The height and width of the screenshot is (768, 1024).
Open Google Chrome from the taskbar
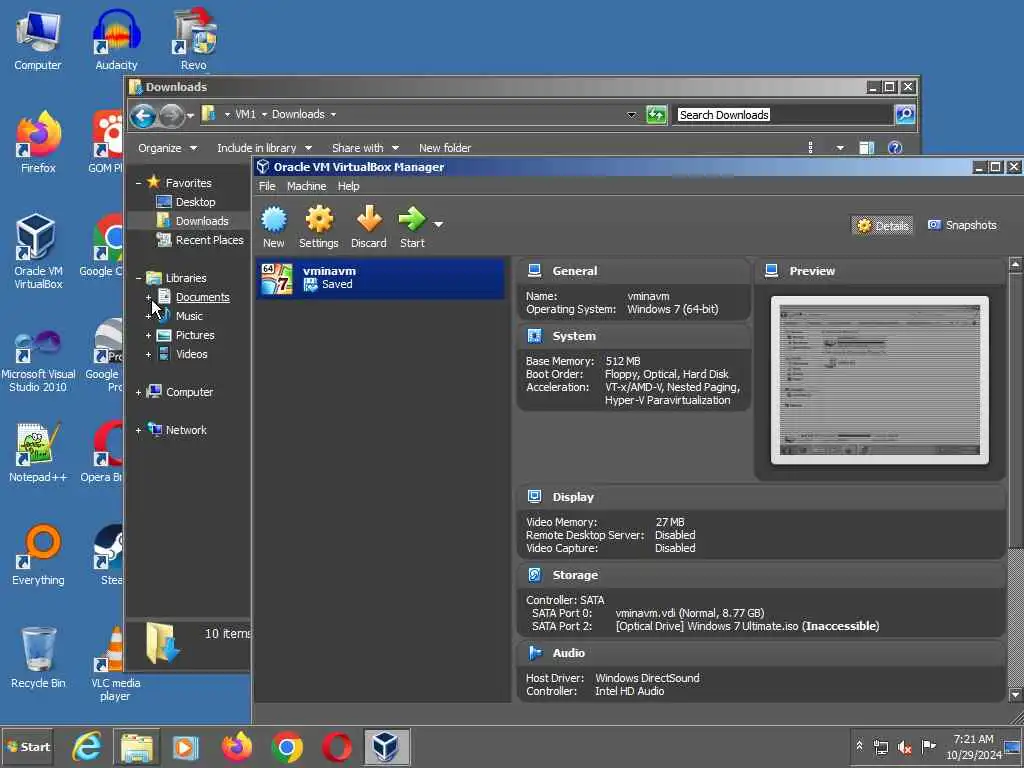point(287,747)
